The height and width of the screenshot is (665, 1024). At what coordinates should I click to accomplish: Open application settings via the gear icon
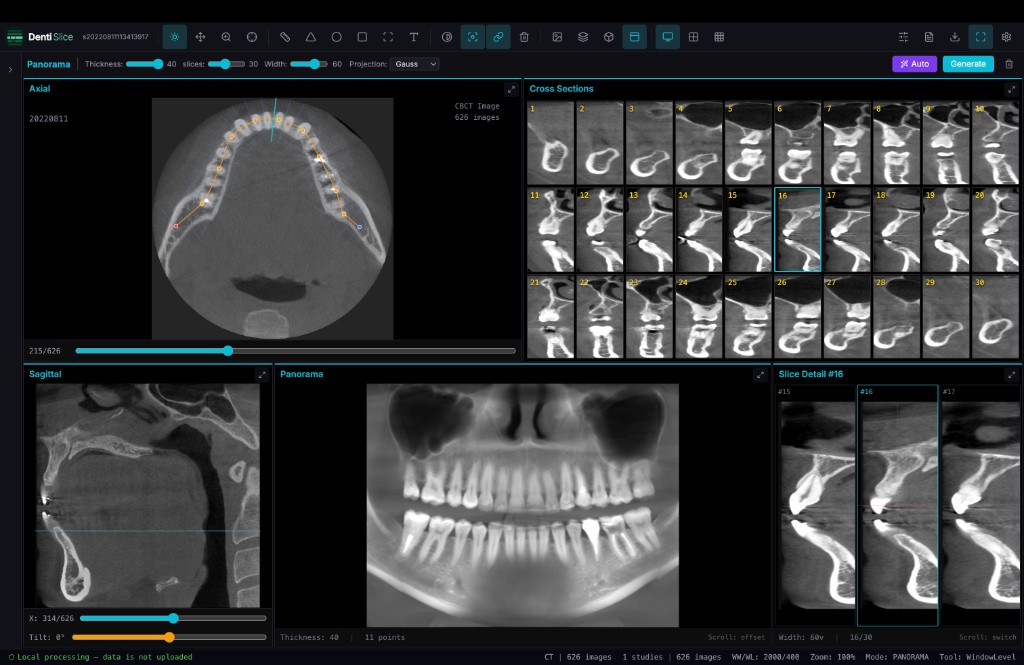click(x=1006, y=36)
